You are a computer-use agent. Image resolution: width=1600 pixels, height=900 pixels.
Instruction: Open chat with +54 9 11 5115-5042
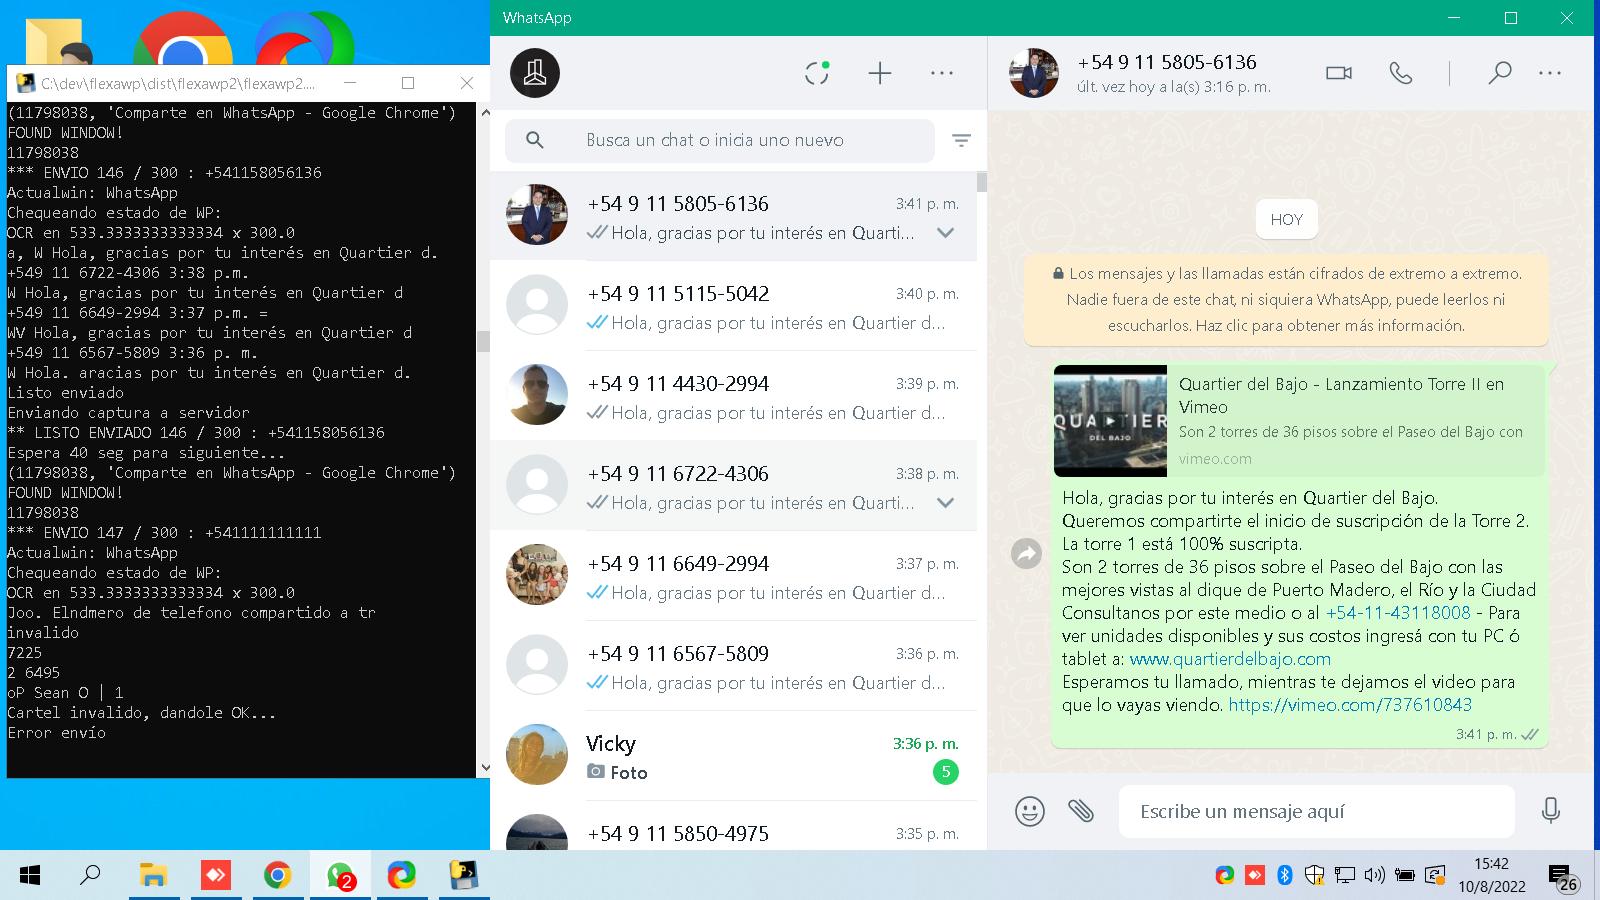pyautogui.click(x=733, y=306)
